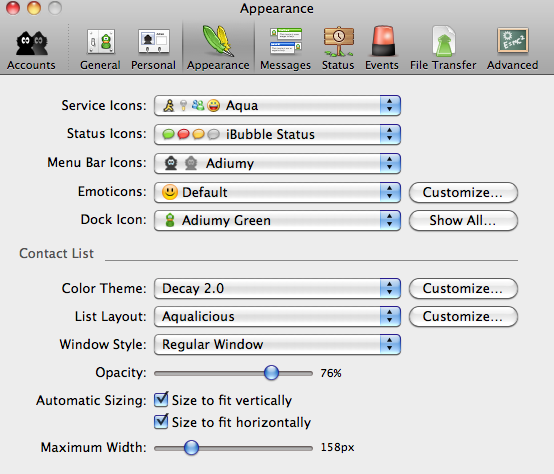Close the Appearance window with red button

(x=13, y=8)
